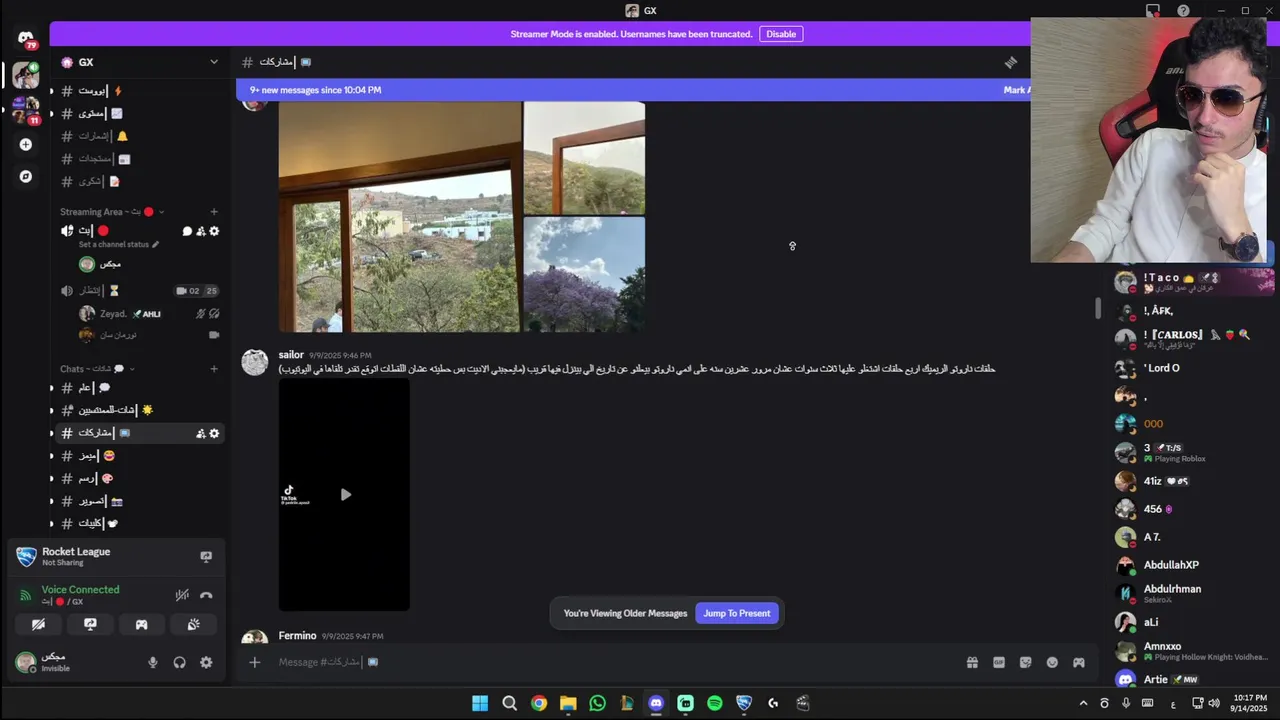Image resolution: width=1280 pixels, height=720 pixels.
Task: Edit settings of selected مشاركات channel
Action: [214, 433]
